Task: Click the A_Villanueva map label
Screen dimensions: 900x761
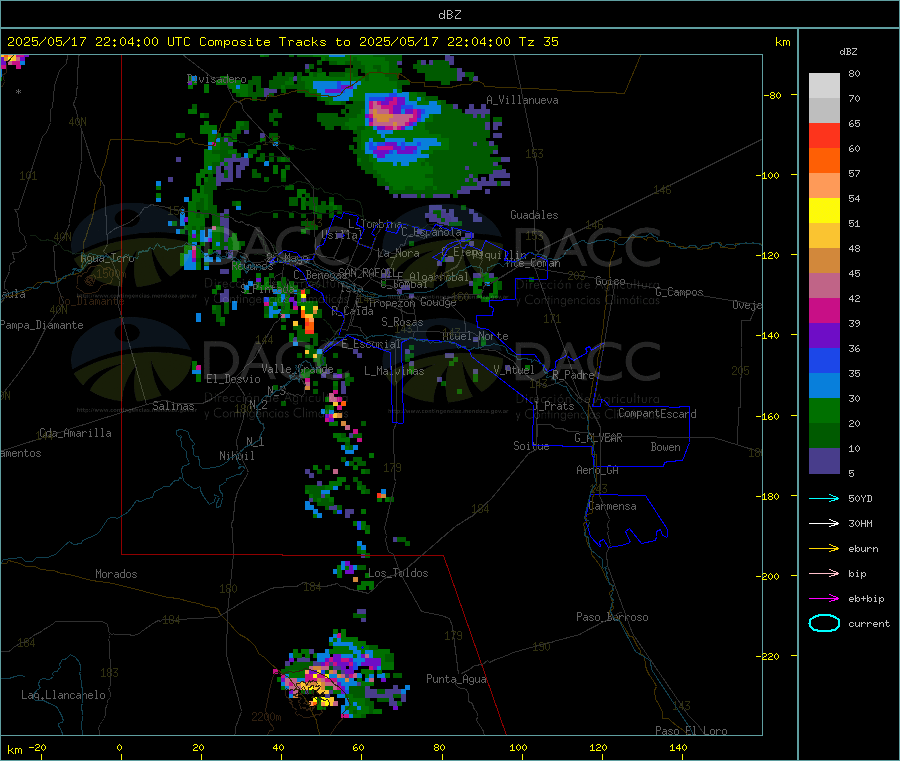Action: point(522,100)
